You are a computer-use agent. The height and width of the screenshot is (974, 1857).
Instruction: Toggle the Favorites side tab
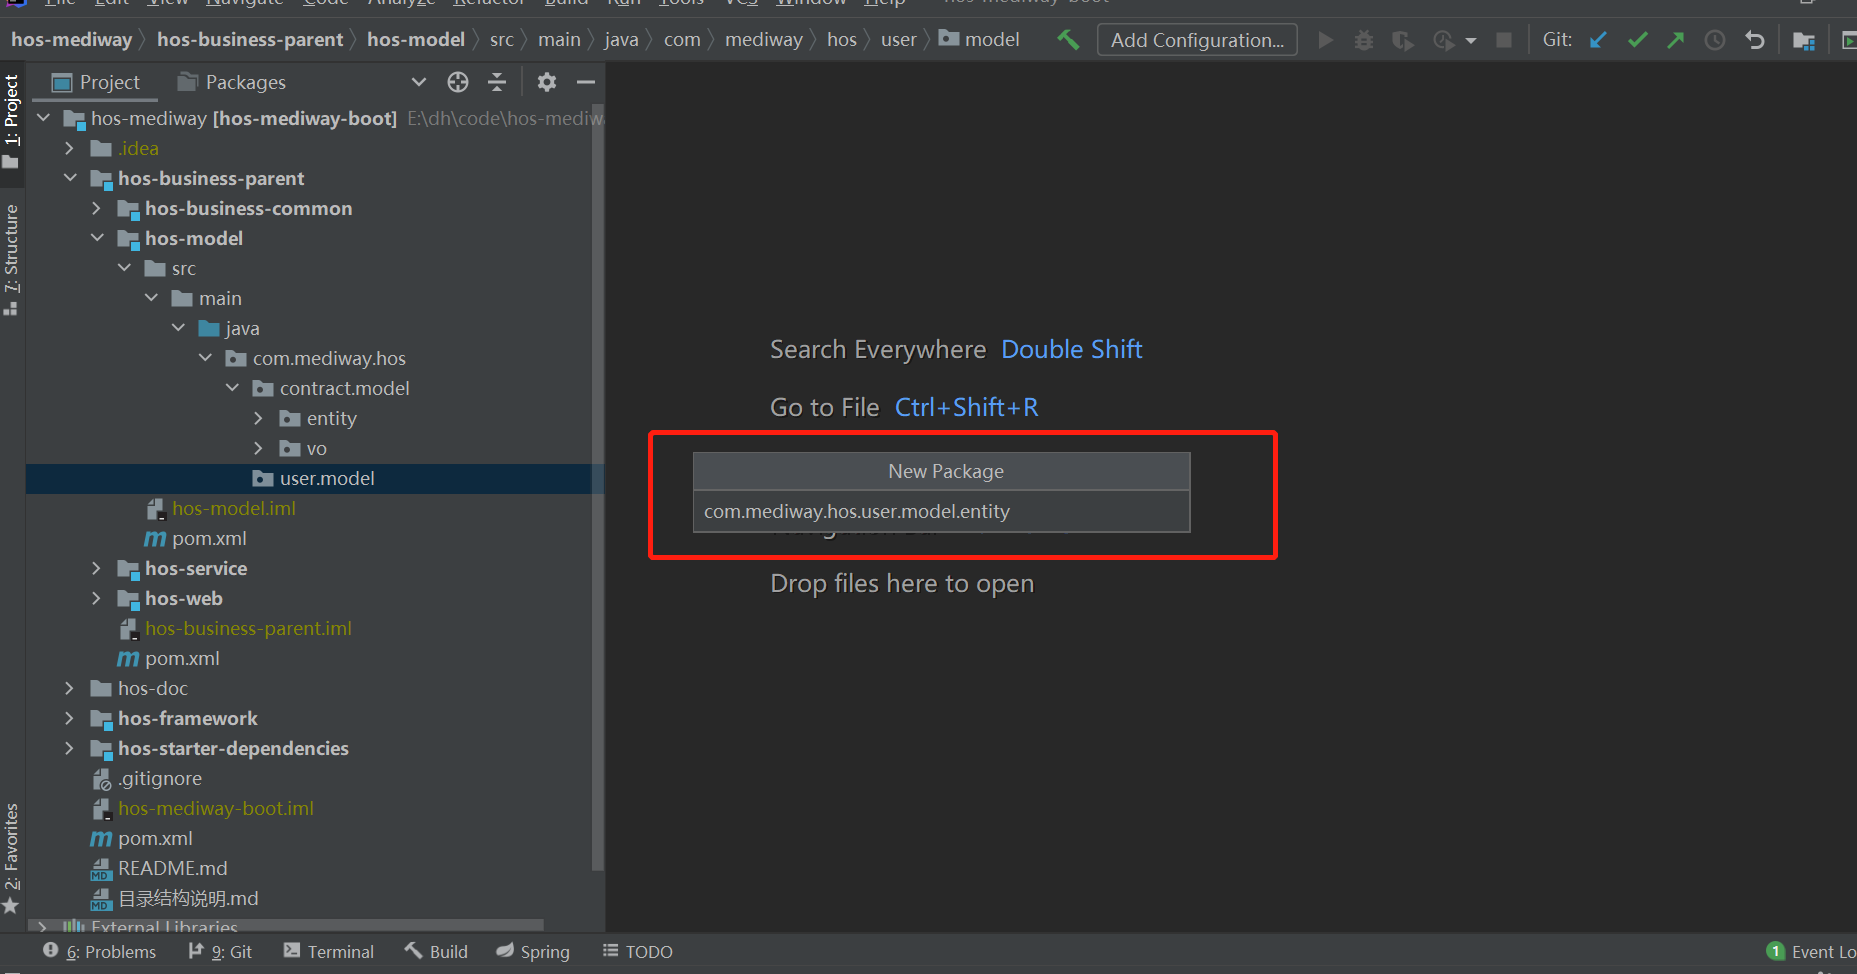tap(11, 858)
